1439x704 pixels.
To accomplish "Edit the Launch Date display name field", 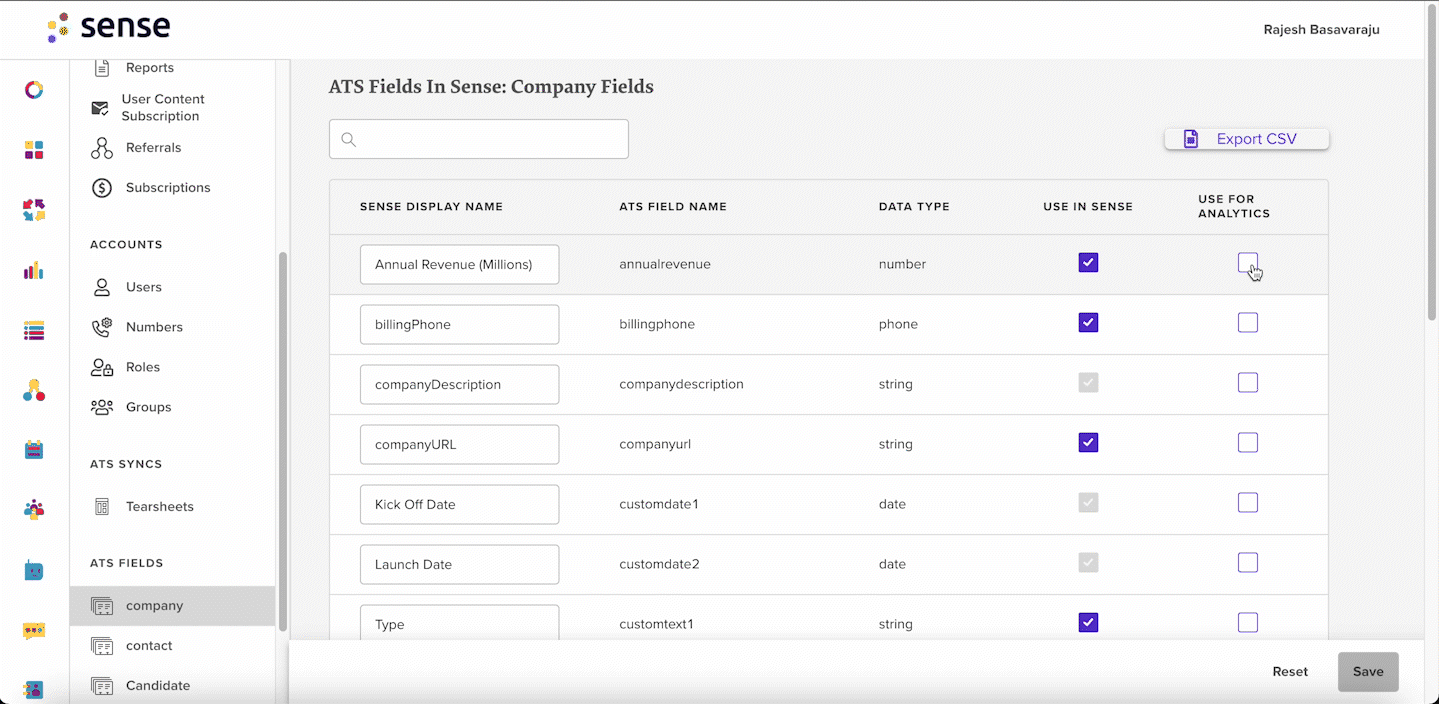I will (x=460, y=565).
